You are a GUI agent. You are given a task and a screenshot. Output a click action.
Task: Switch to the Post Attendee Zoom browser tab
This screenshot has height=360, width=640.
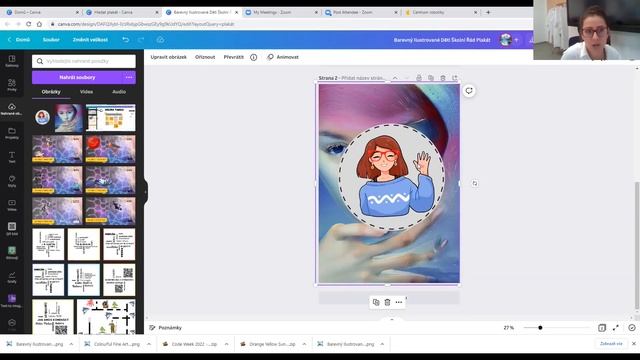(361, 12)
